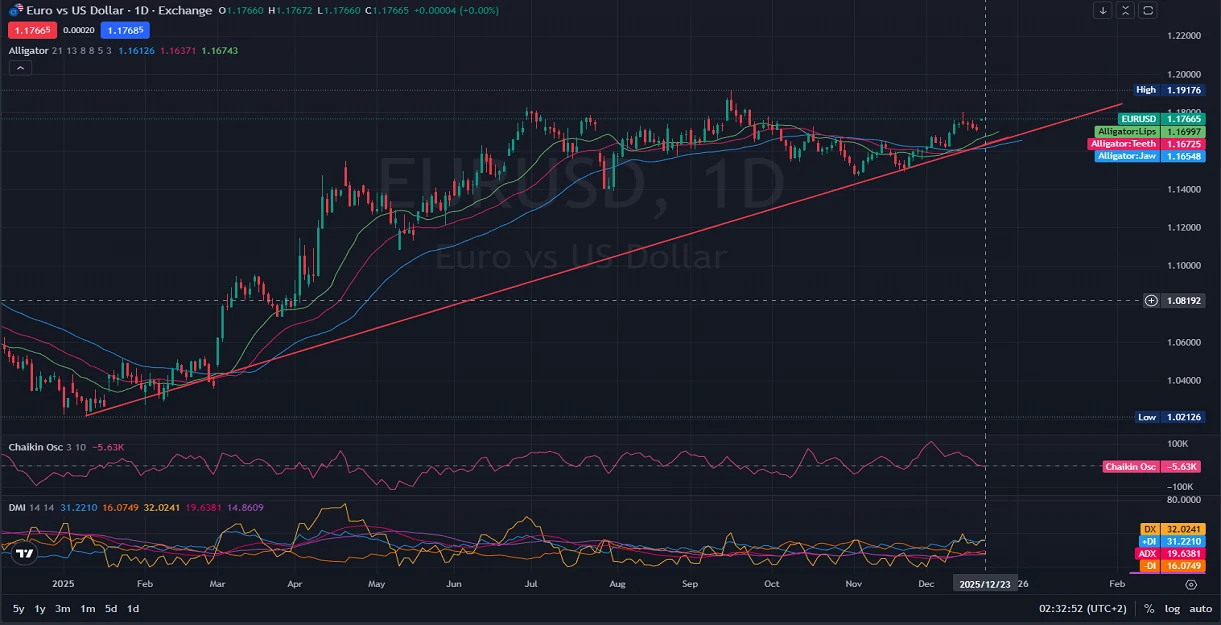Select the Chaikin Osc indicator legend
Image resolution: width=1221 pixels, height=625 pixels.
coord(34,447)
